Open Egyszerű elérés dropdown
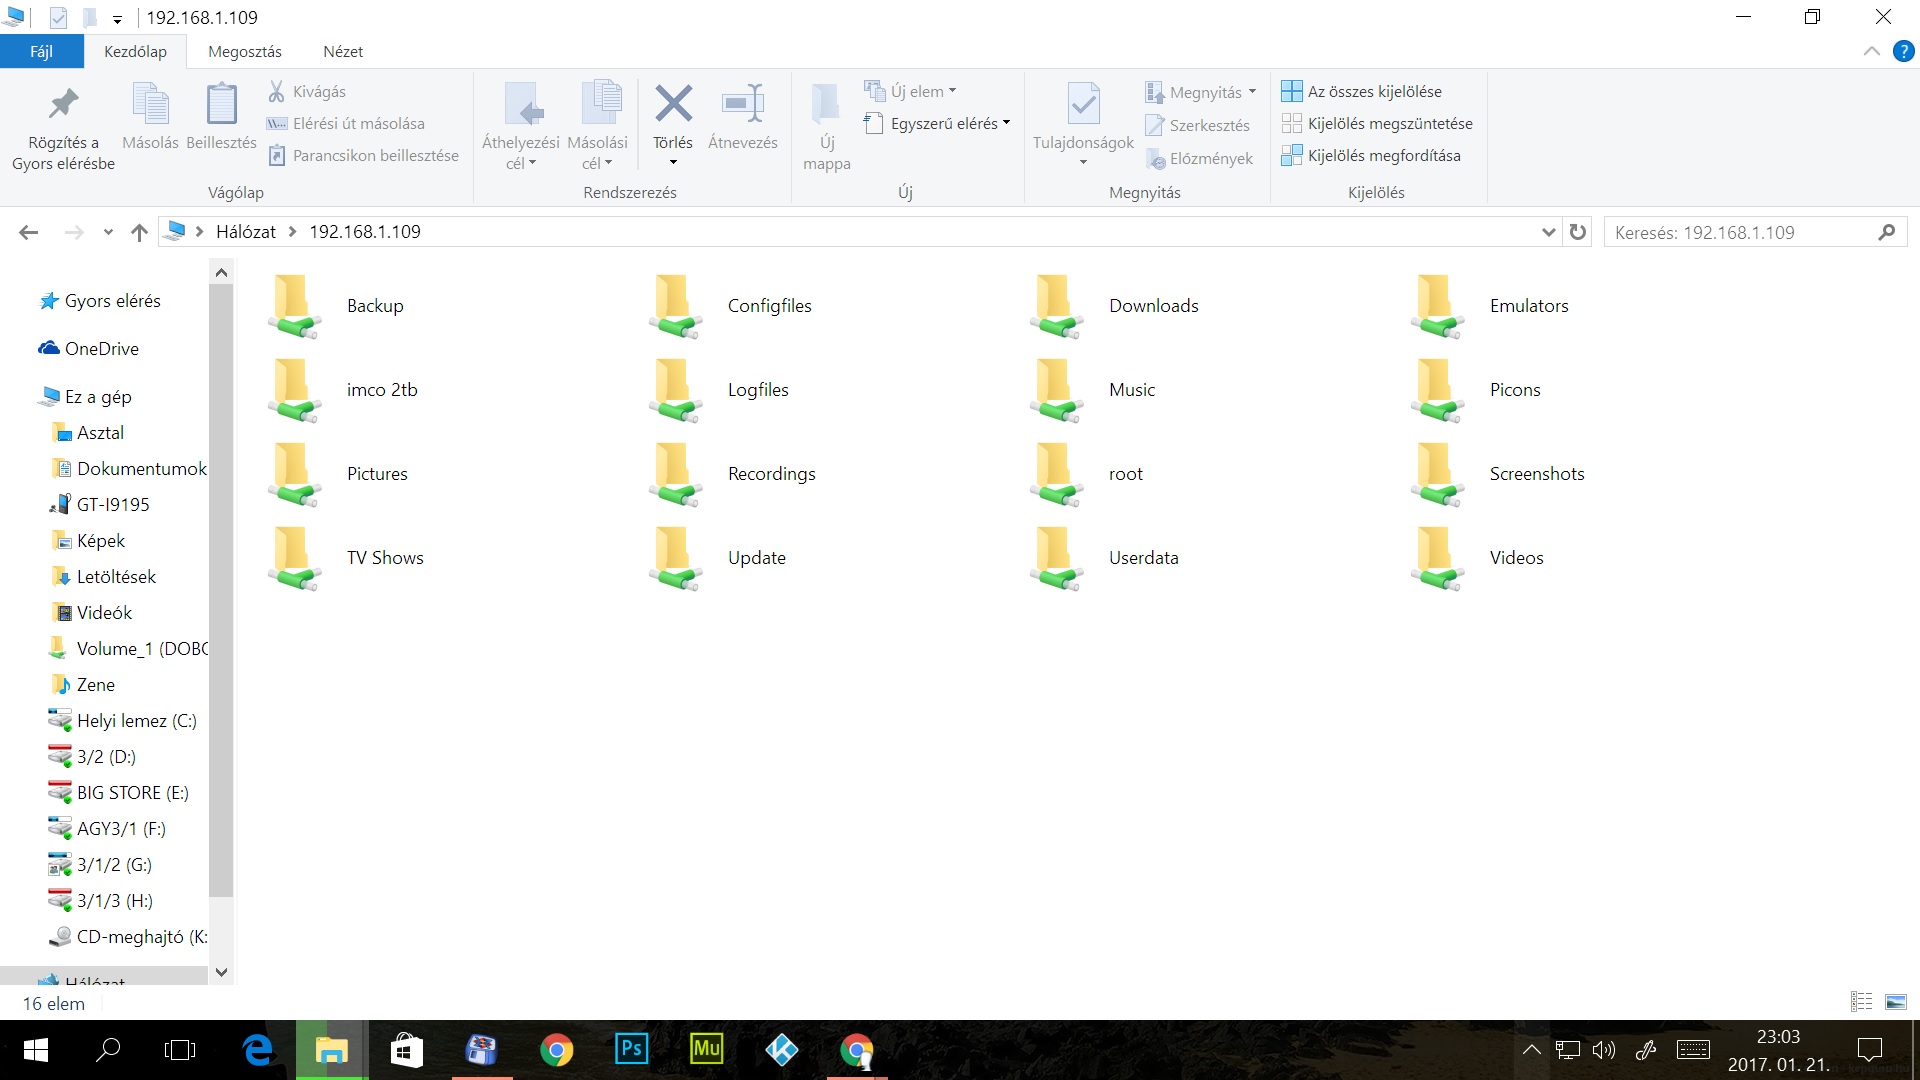Viewport: 1920px width, 1080px height. point(937,123)
